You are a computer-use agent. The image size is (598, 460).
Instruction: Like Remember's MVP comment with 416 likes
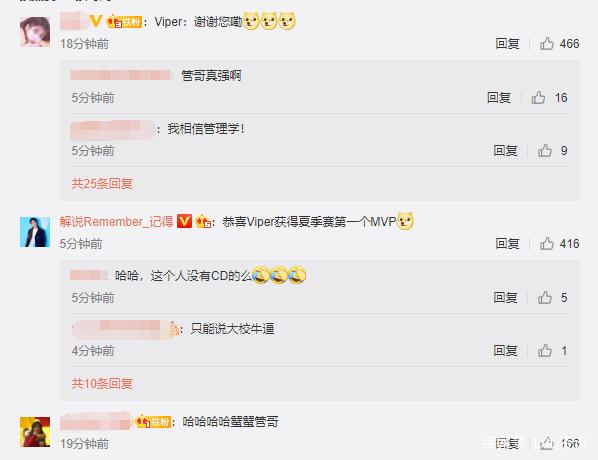547,243
